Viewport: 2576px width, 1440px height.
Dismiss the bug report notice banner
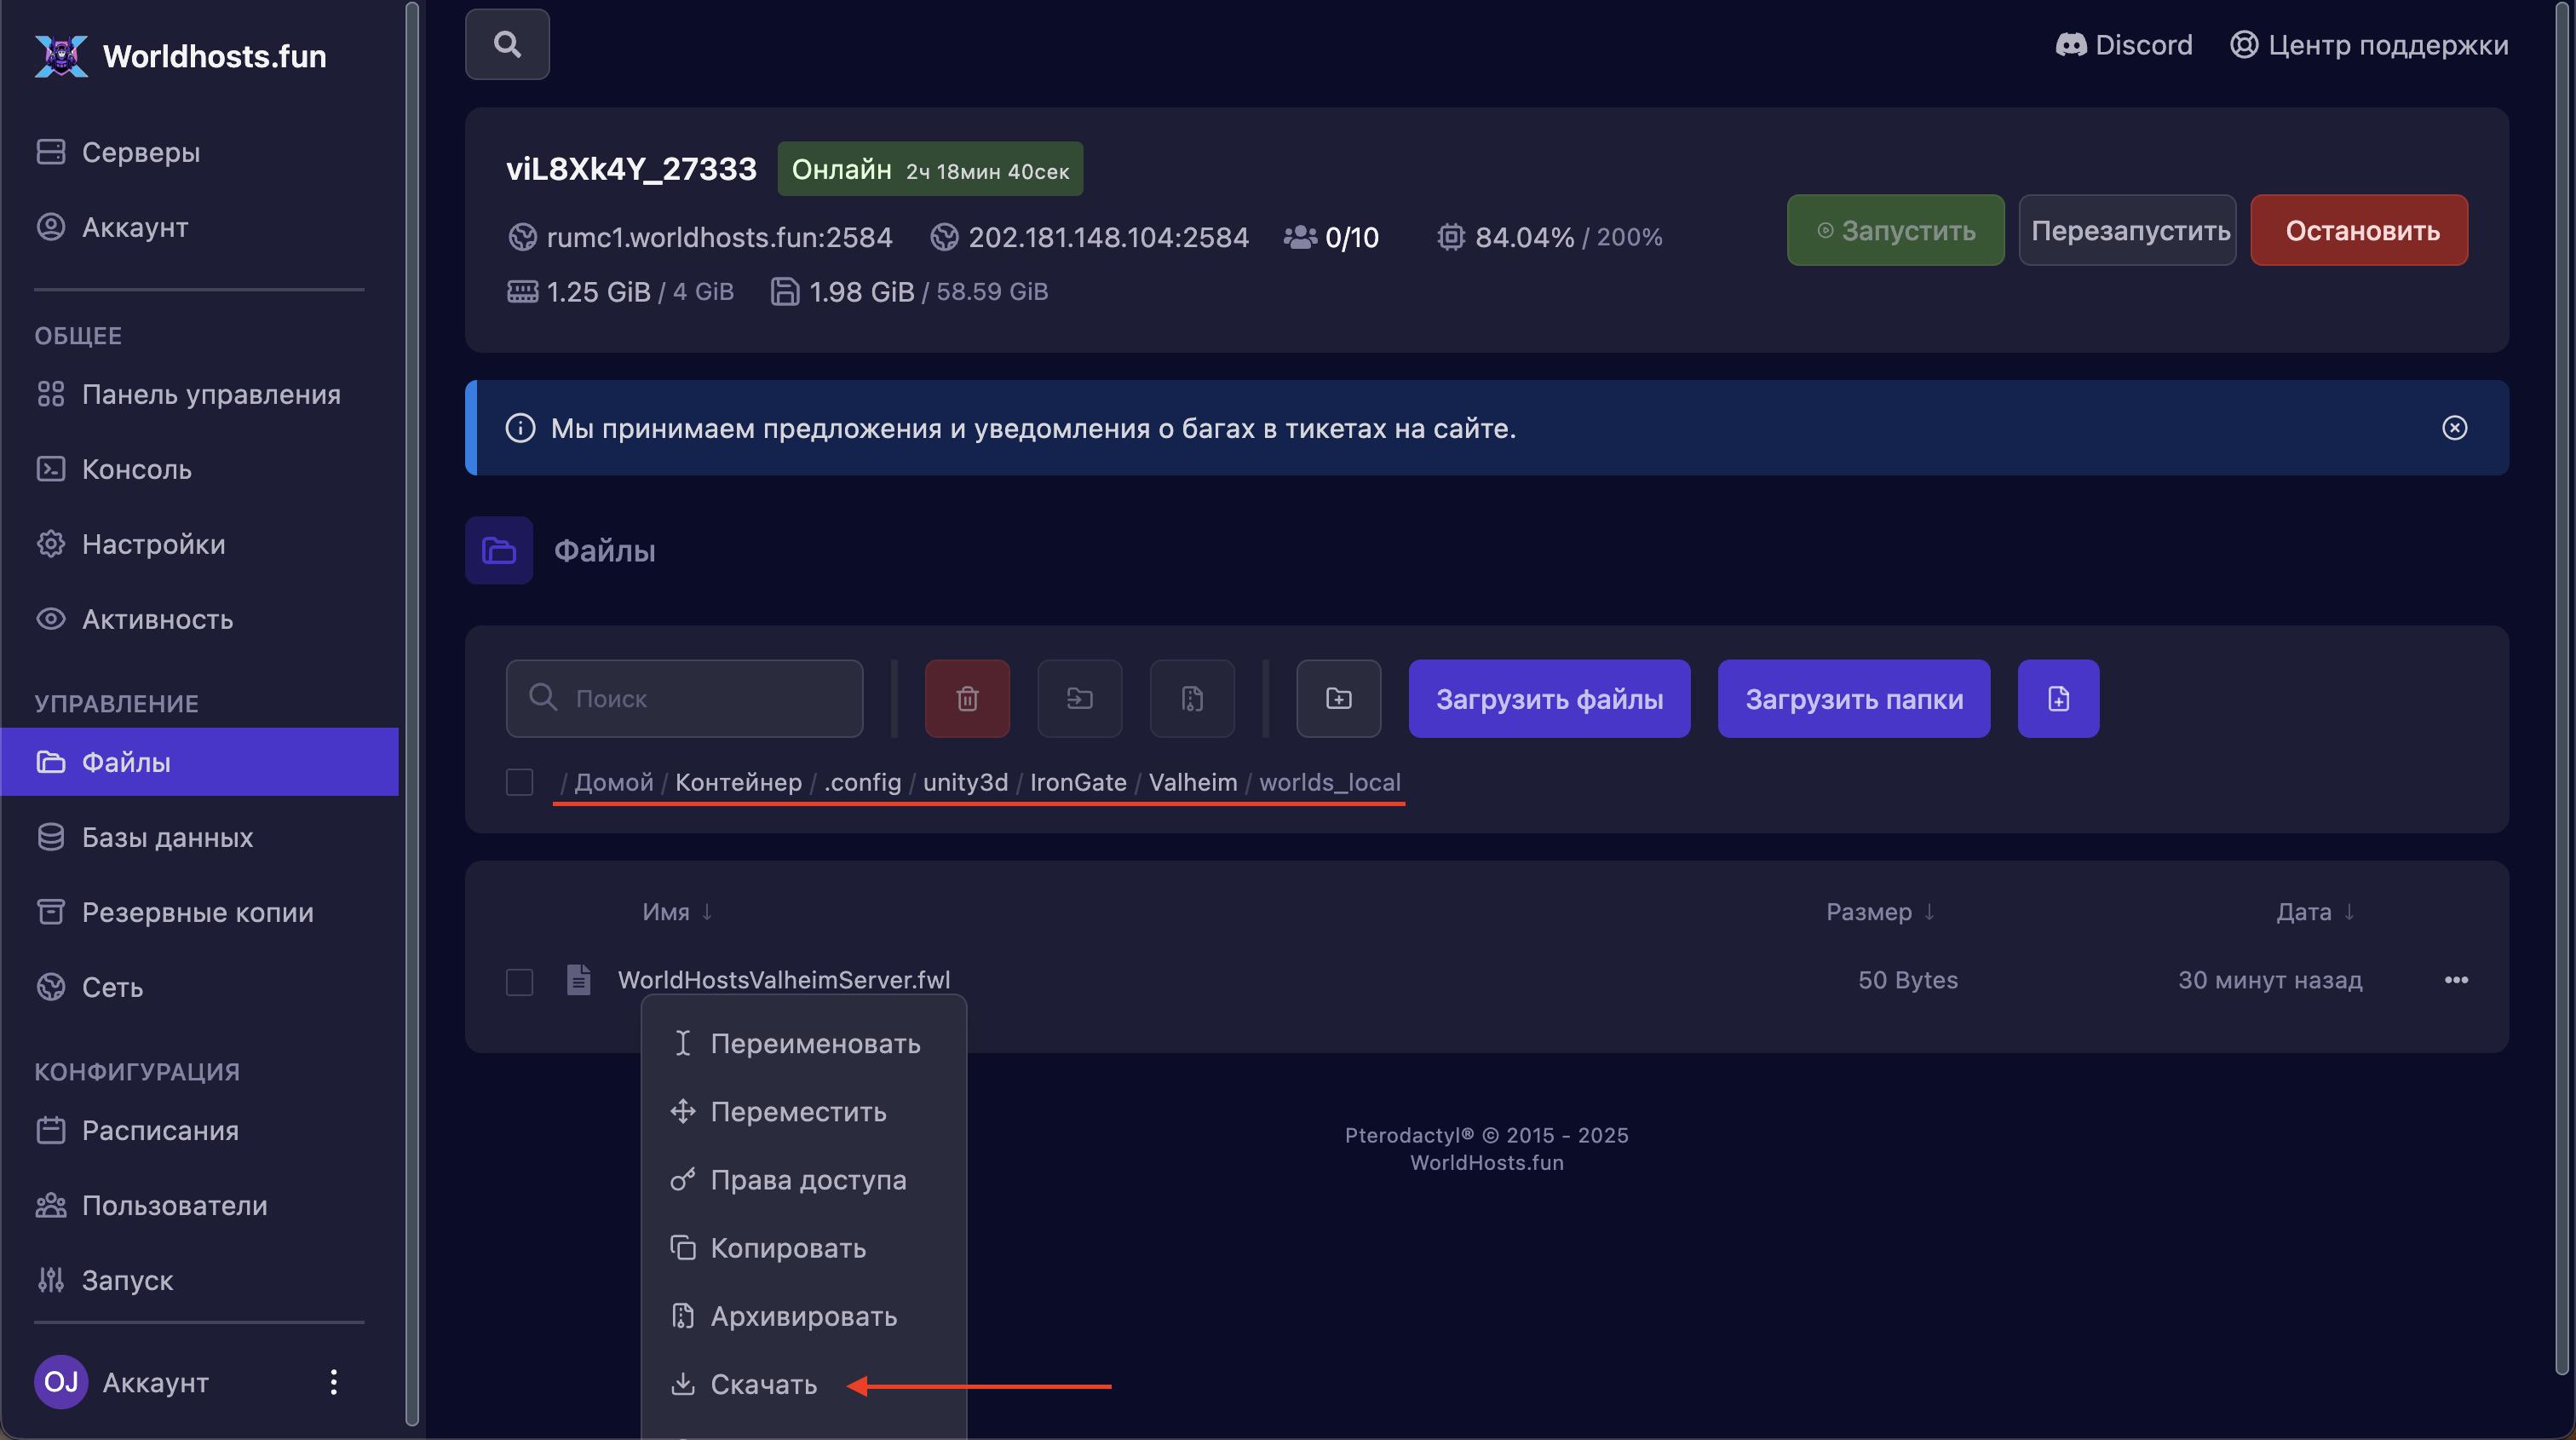(x=2454, y=428)
